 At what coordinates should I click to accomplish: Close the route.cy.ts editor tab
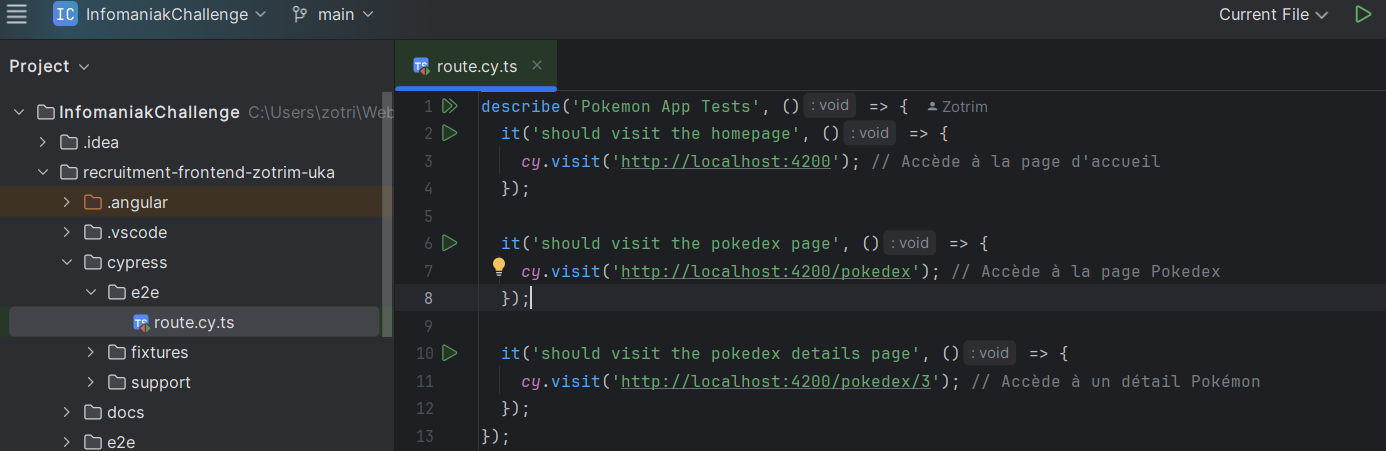click(x=537, y=65)
